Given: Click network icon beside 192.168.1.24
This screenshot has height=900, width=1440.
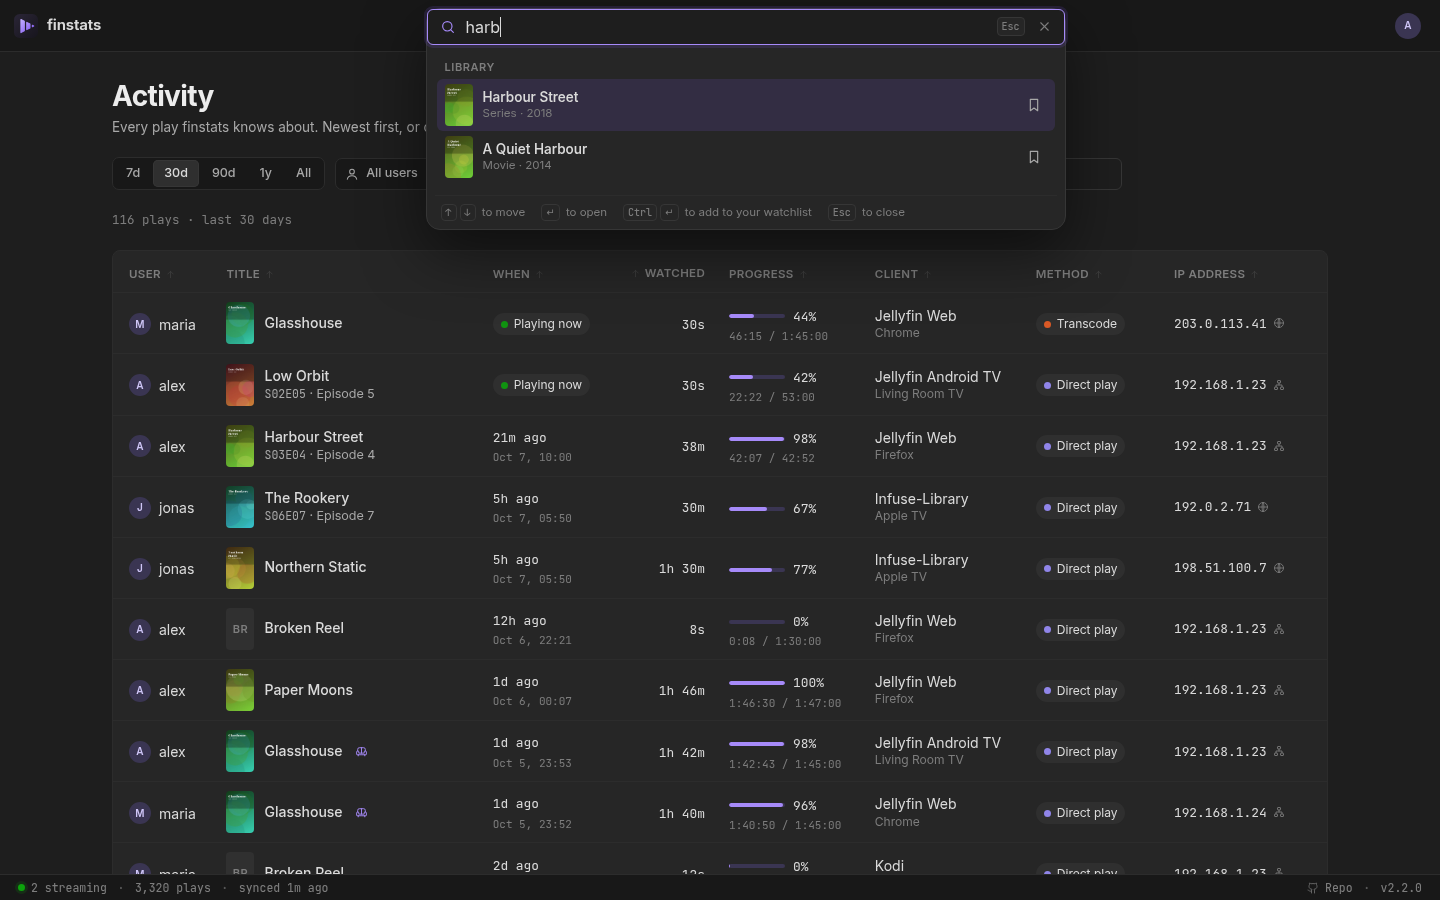Looking at the screenshot, I should [1279, 812].
